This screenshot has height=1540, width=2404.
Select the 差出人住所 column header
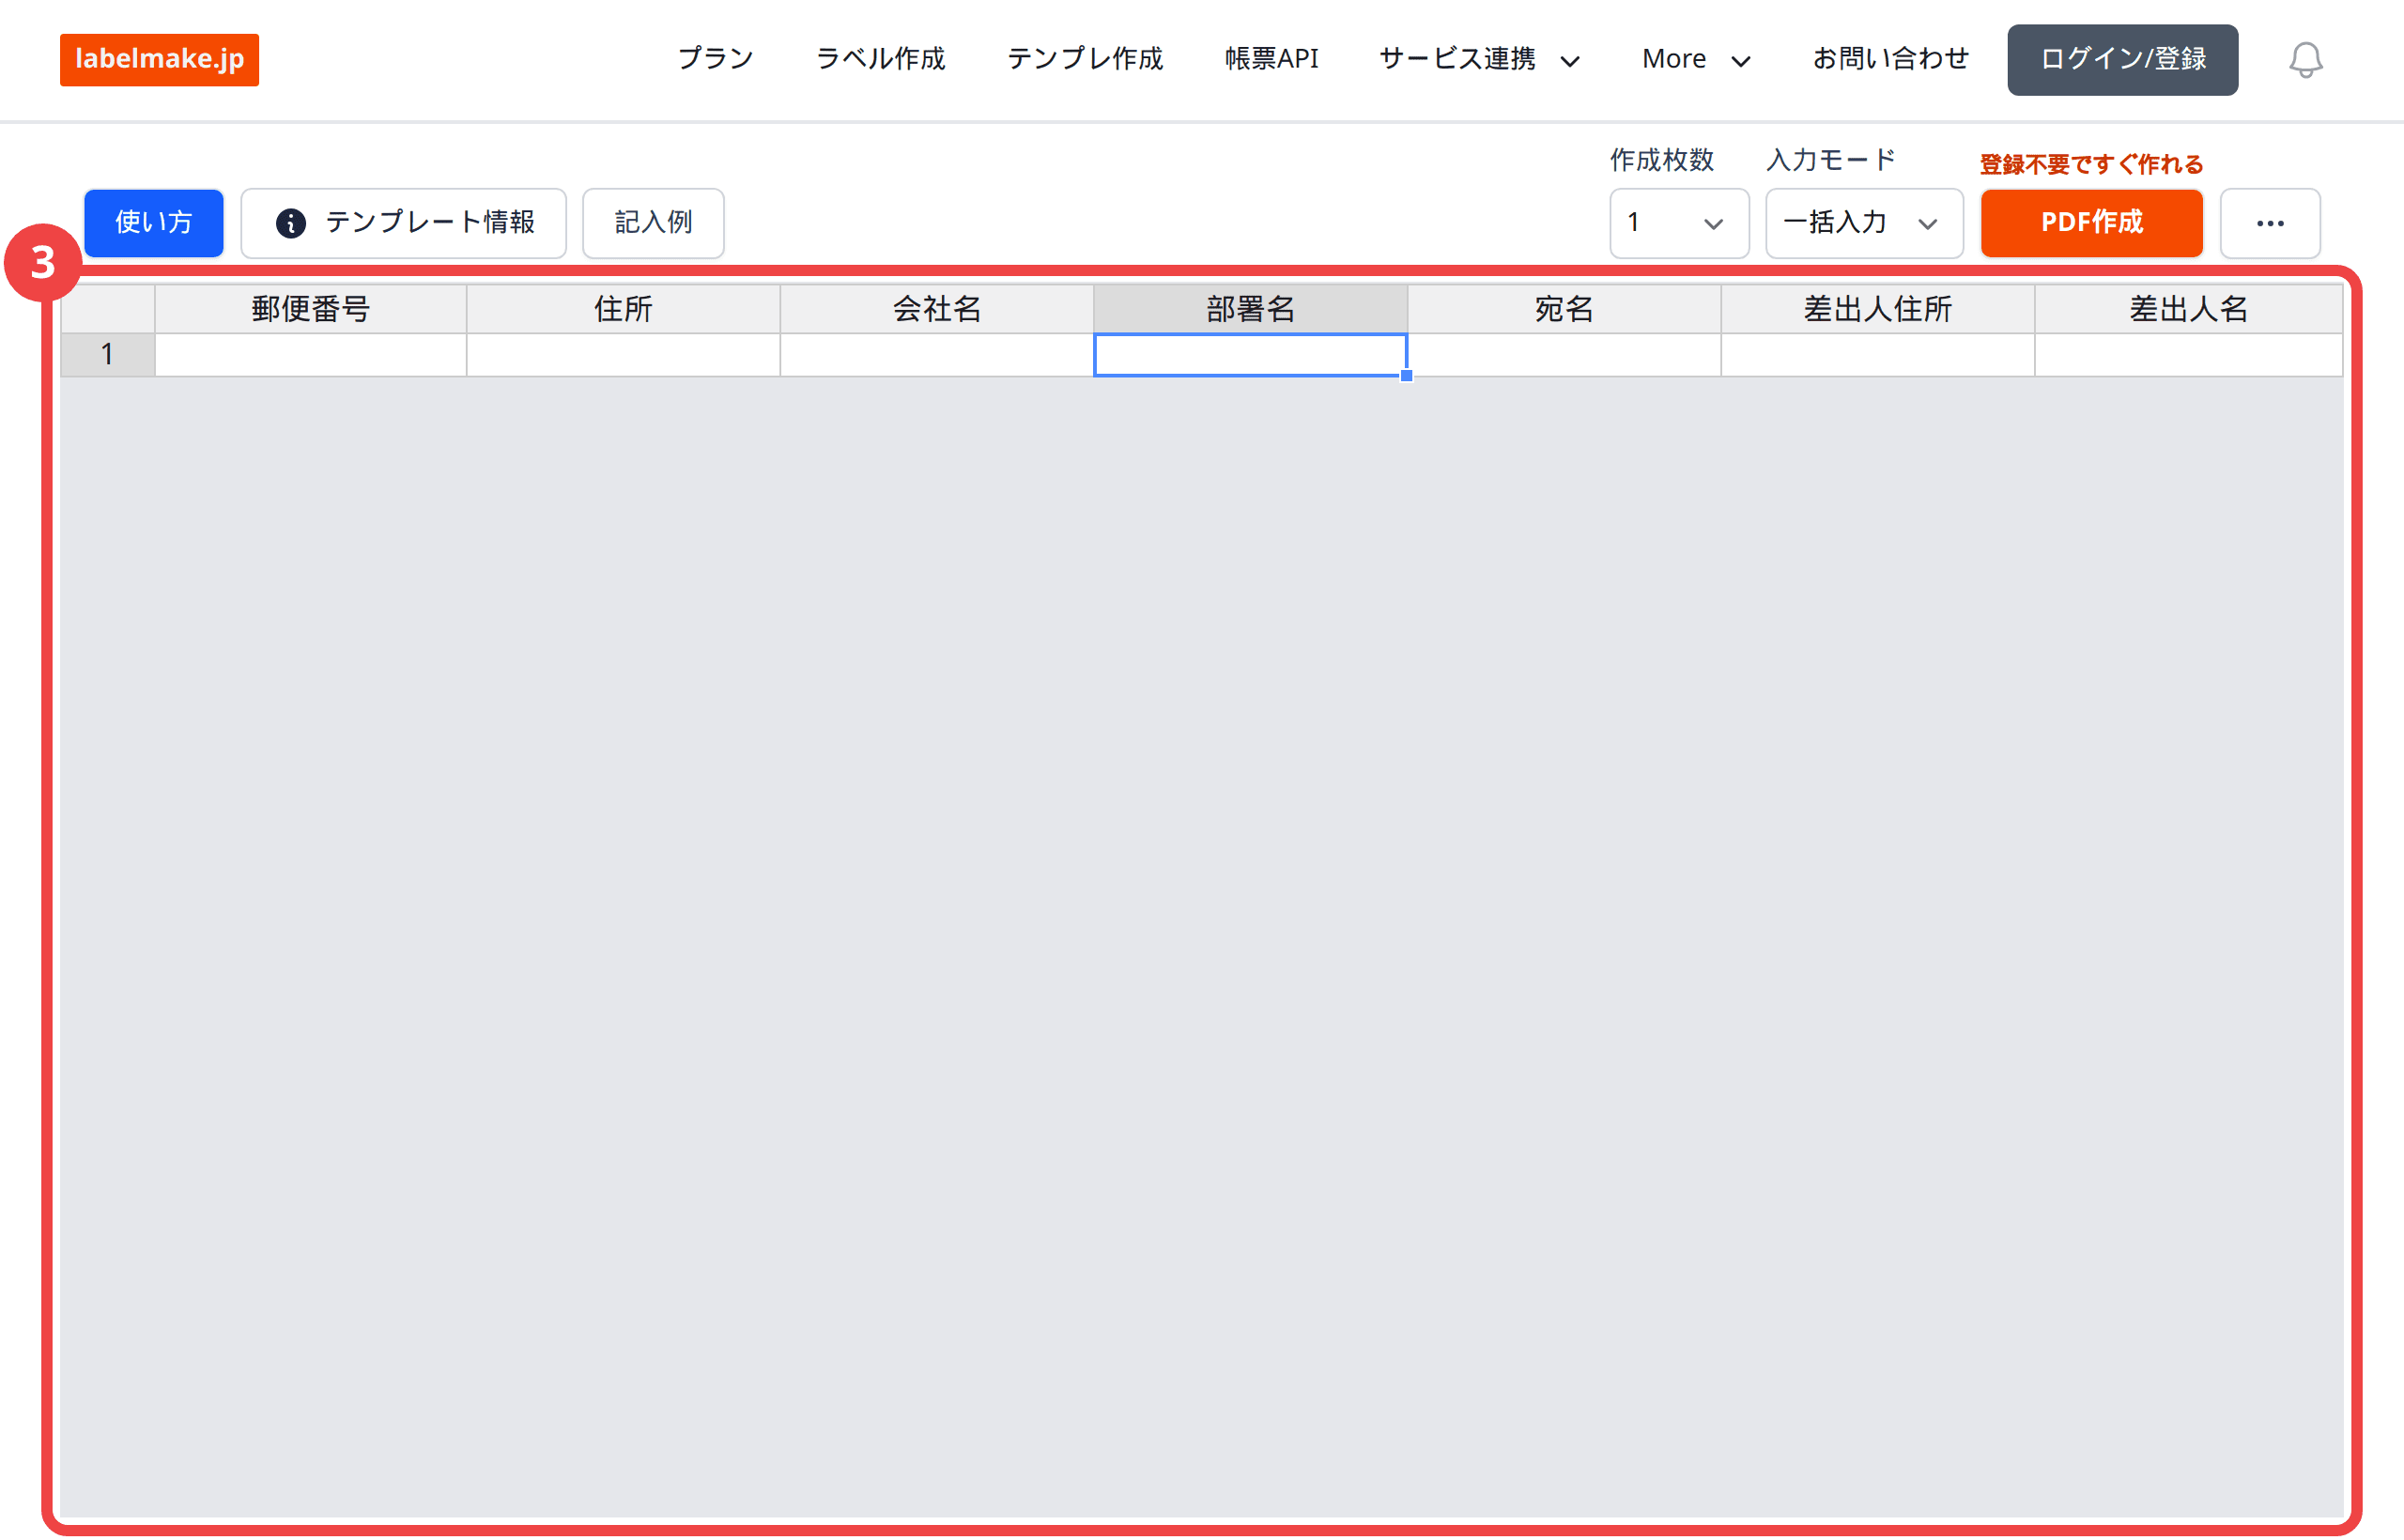[x=1878, y=309]
